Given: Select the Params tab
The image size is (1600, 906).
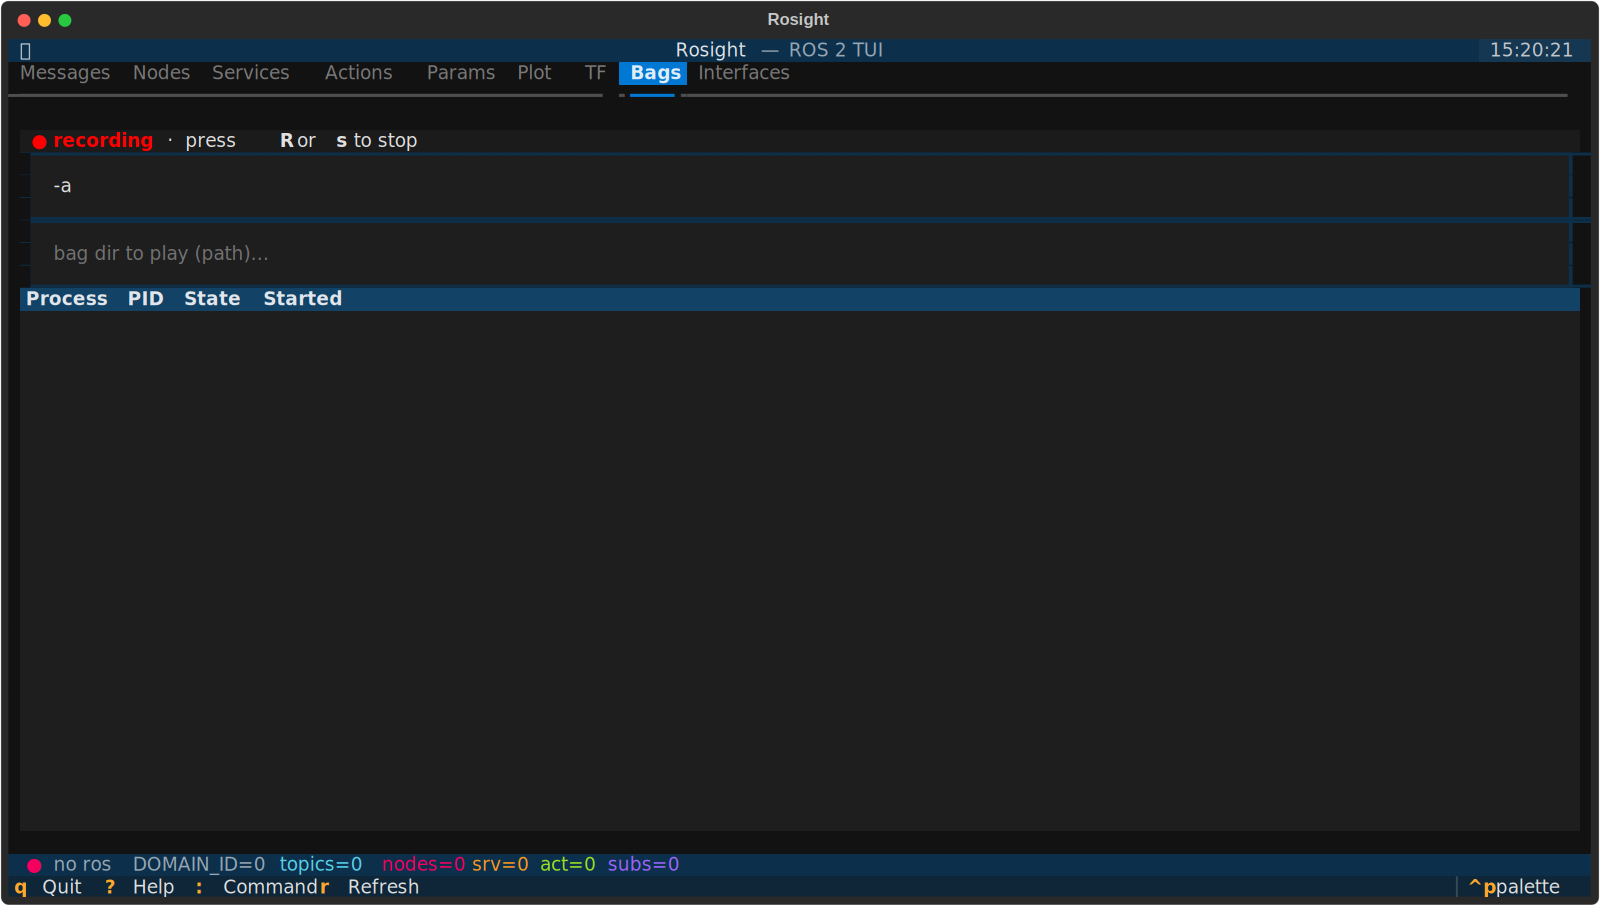Looking at the screenshot, I should click(460, 73).
